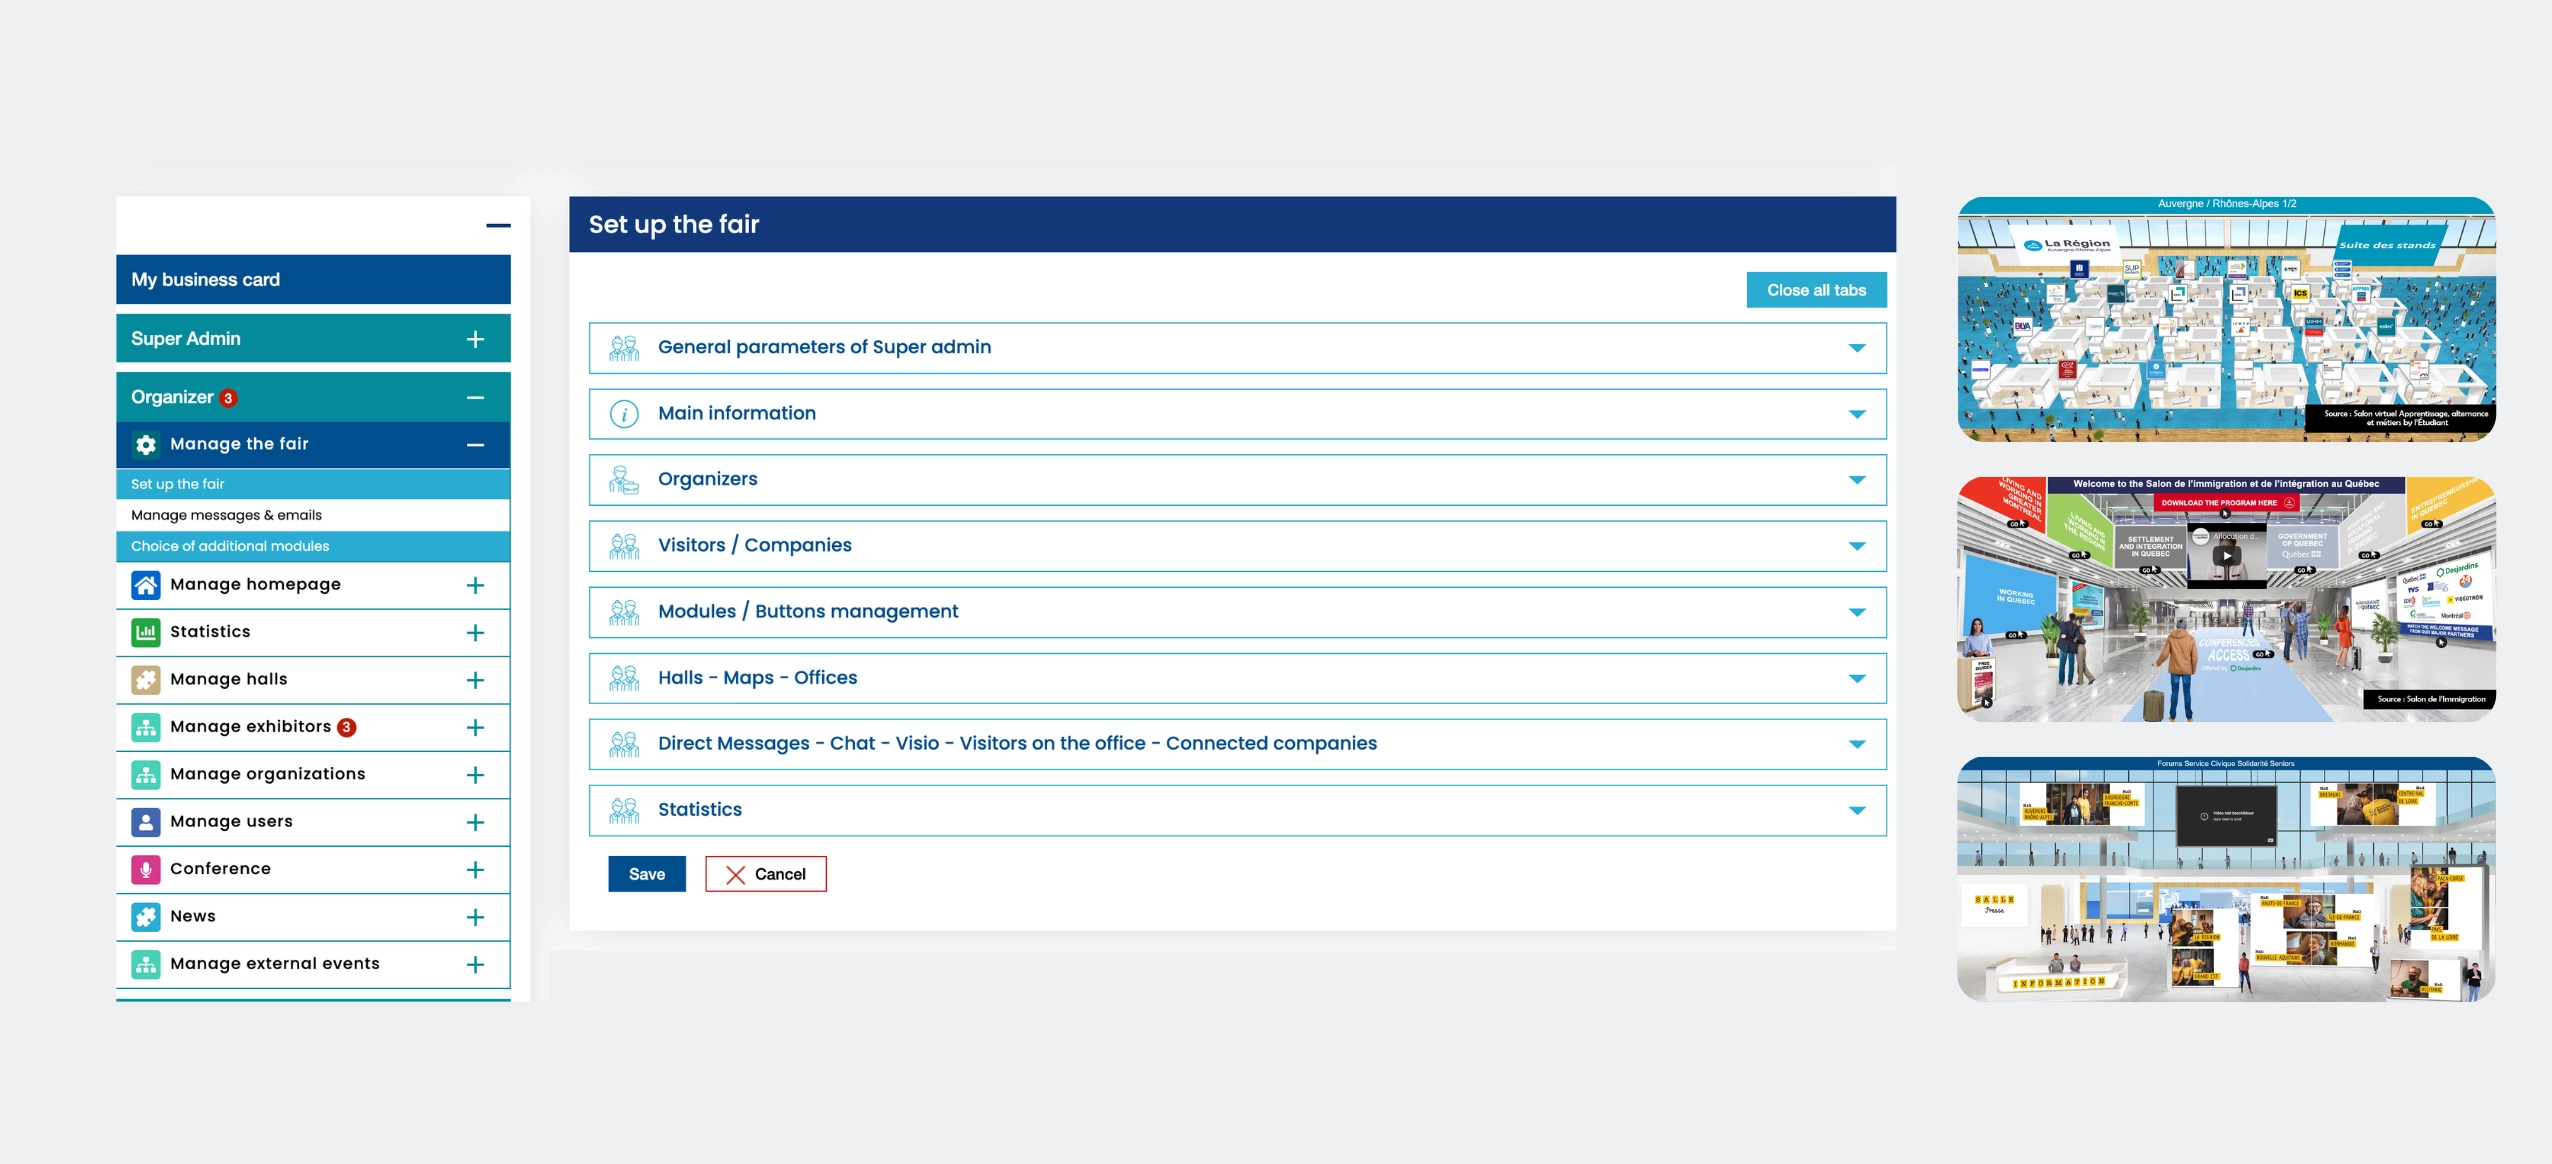Select Choice of additional modules item
The width and height of the screenshot is (2552, 1164).
(230, 546)
